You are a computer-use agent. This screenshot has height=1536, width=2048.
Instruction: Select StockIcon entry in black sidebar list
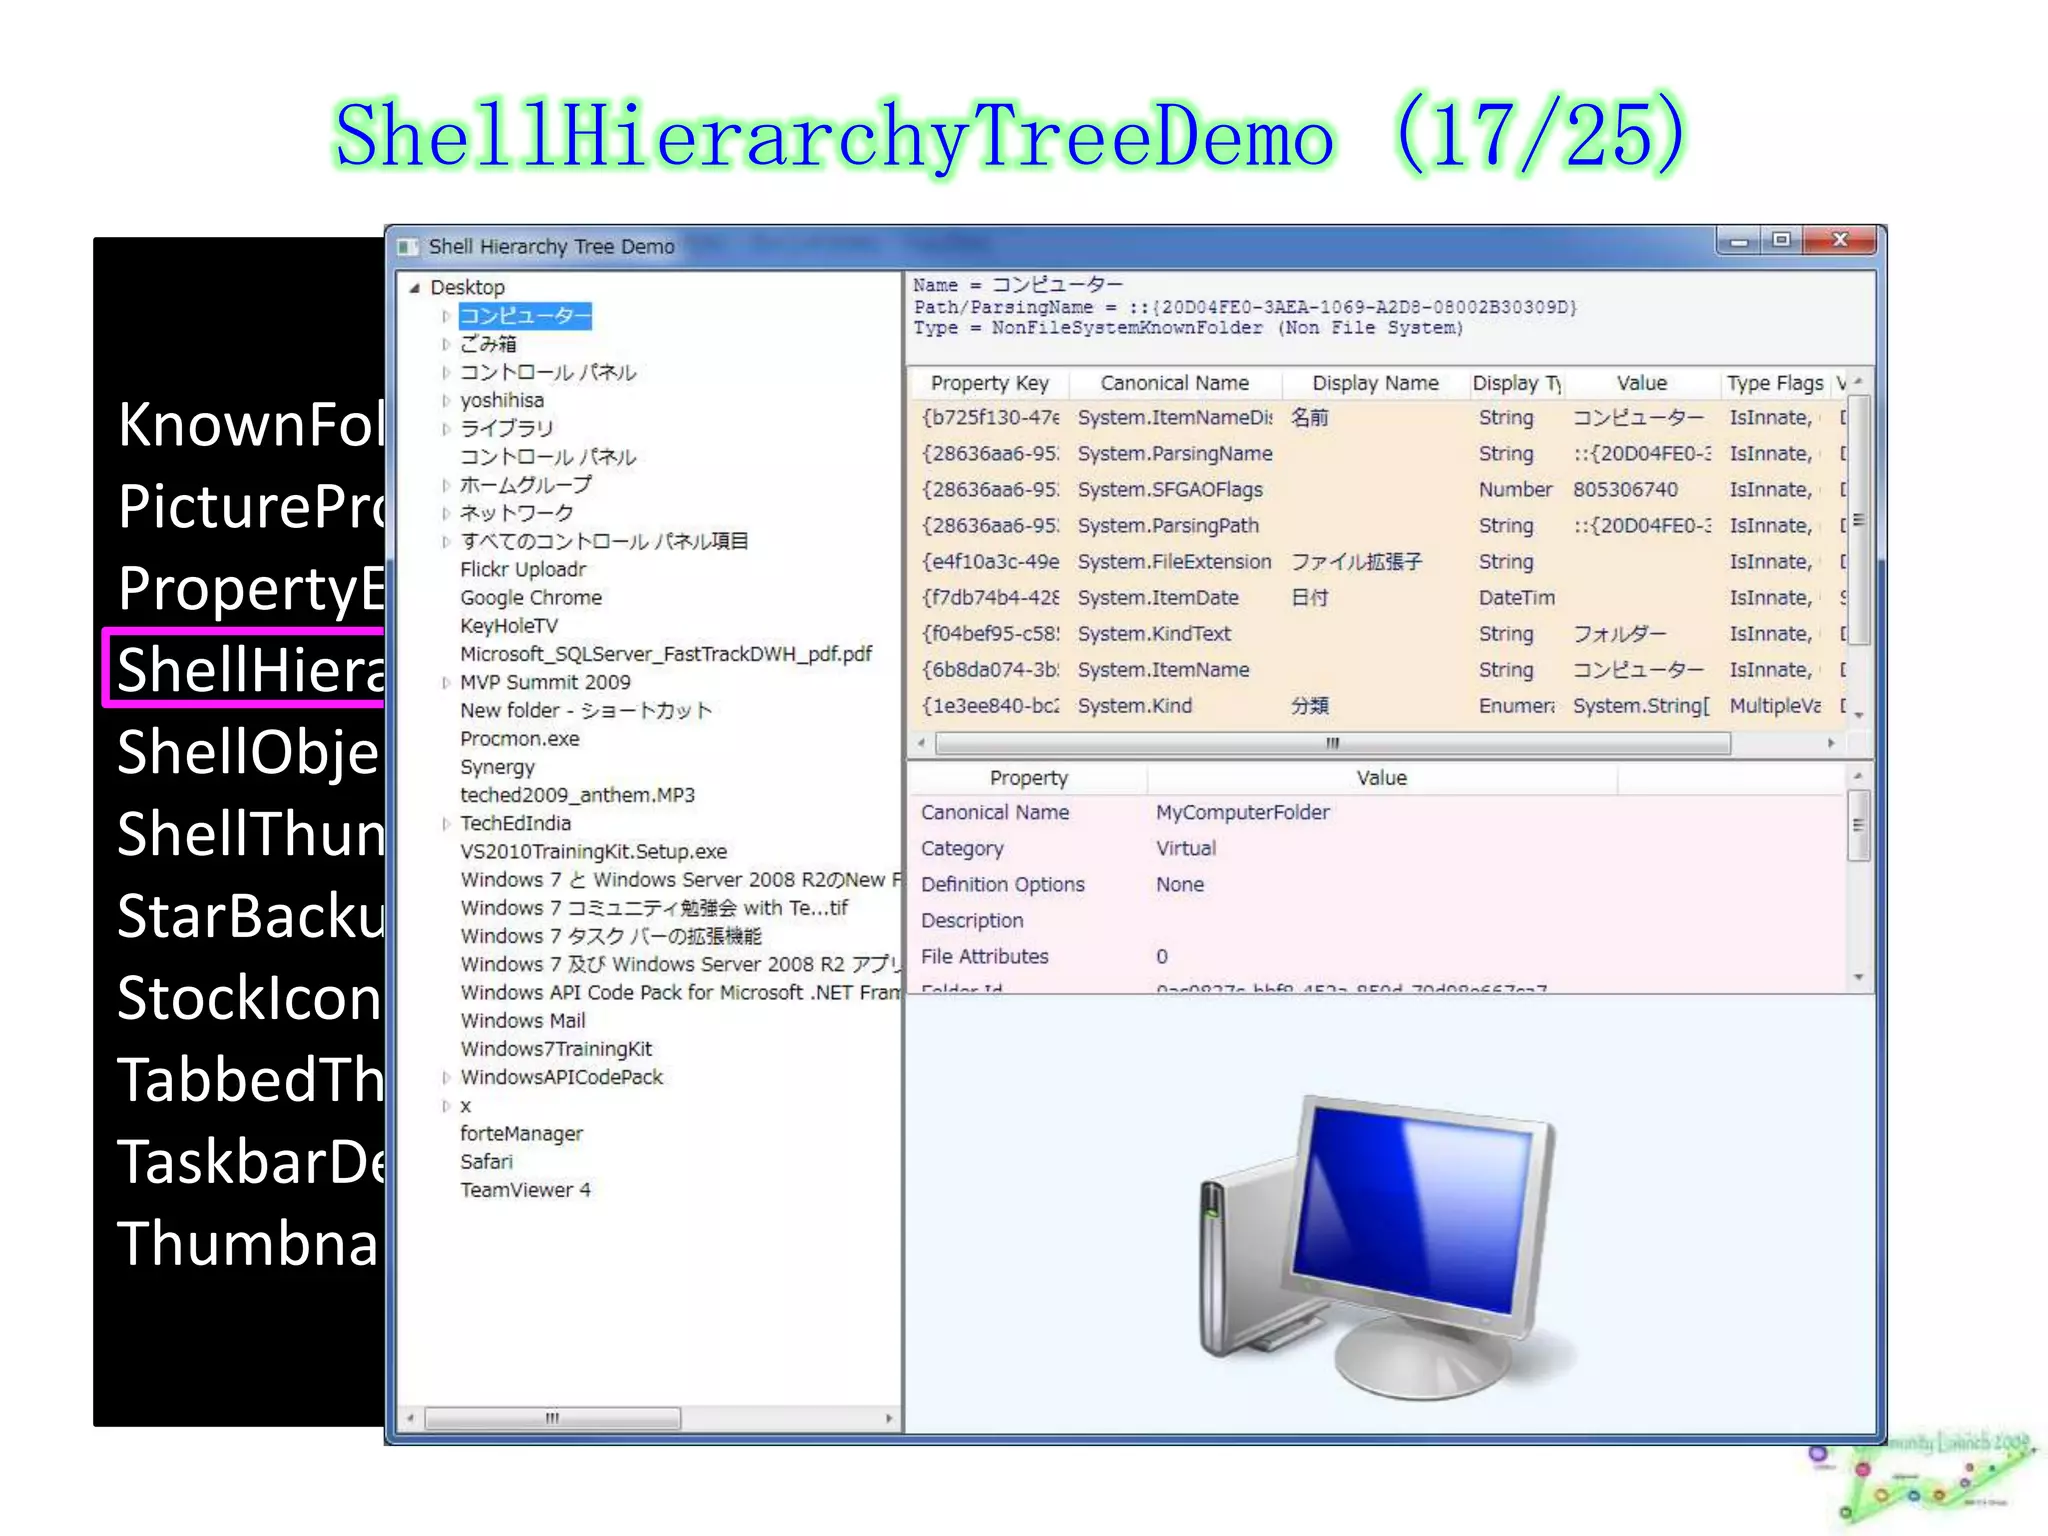[x=248, y=998]
